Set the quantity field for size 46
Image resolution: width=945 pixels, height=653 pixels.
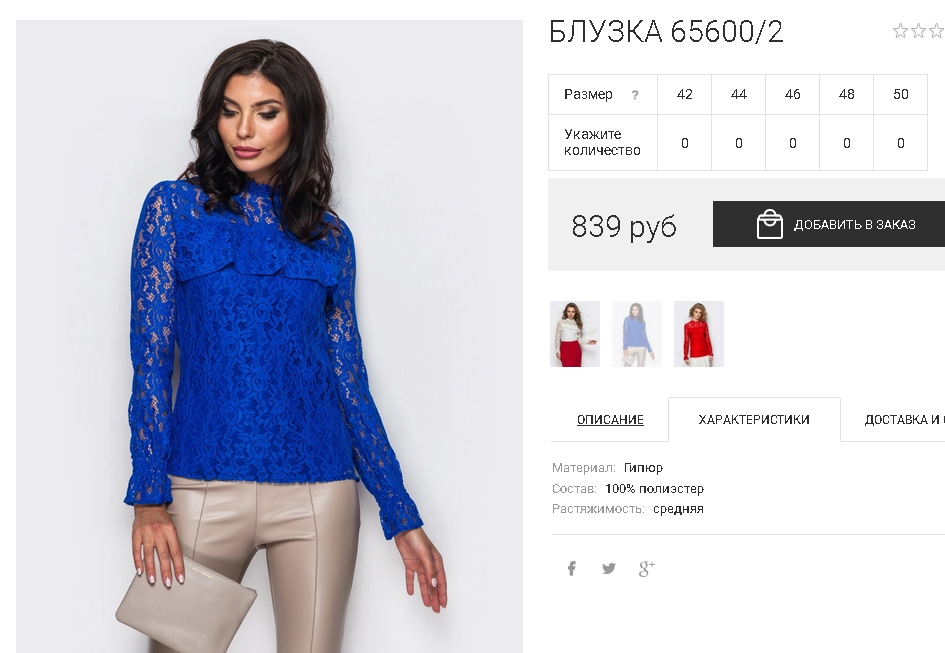(x=793, y=144)
